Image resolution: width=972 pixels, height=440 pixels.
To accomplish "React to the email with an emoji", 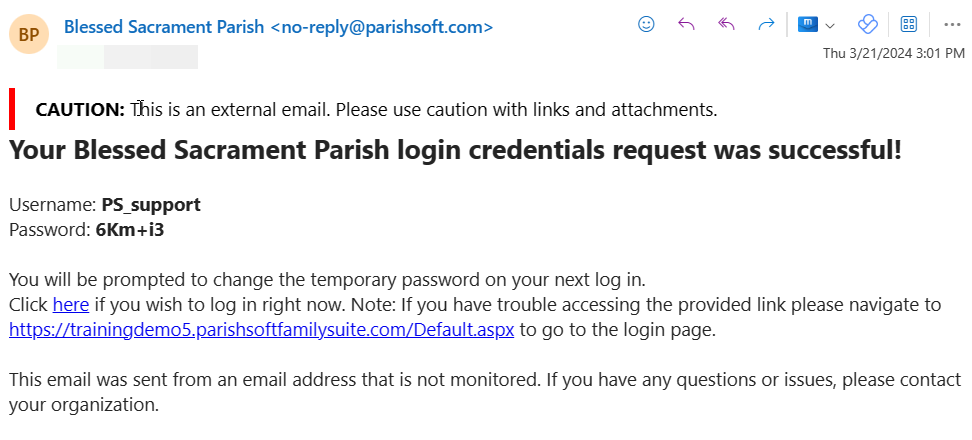I will click(646, 25).
